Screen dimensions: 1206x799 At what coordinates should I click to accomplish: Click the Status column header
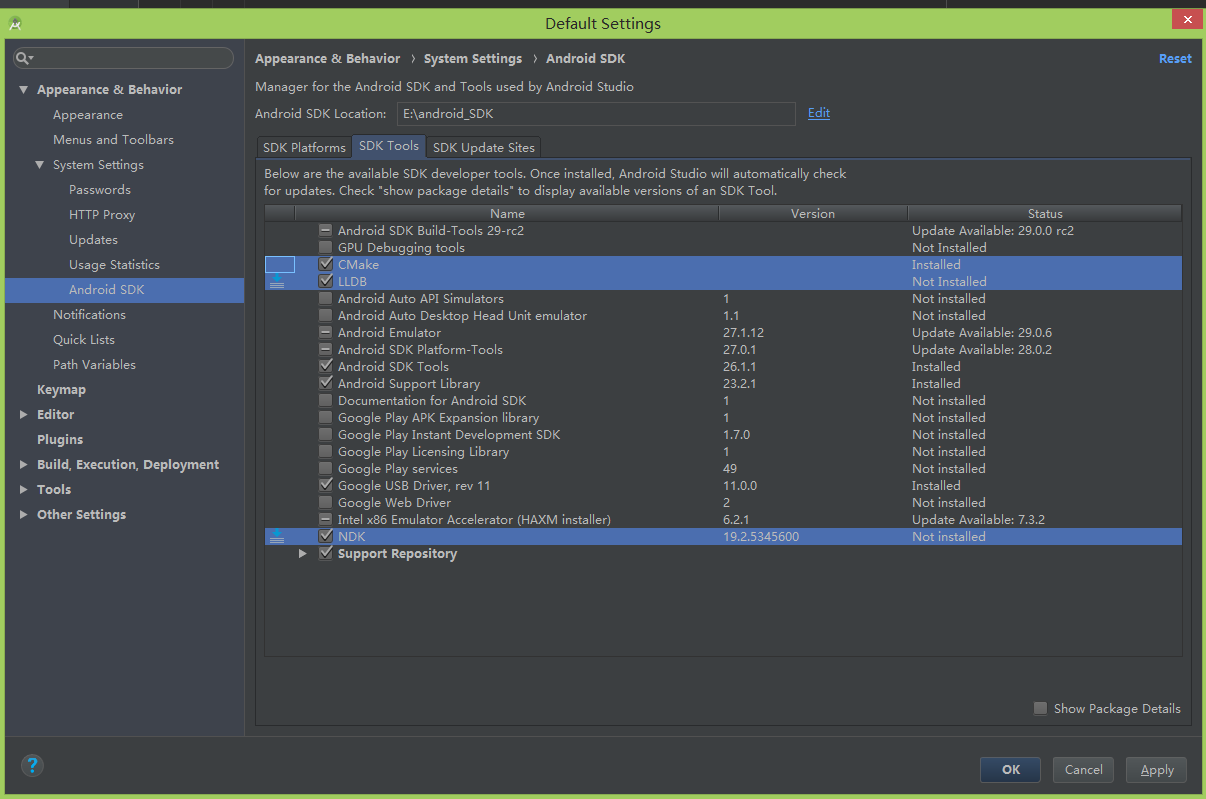pyautogui.click(x=1045, y=213)
